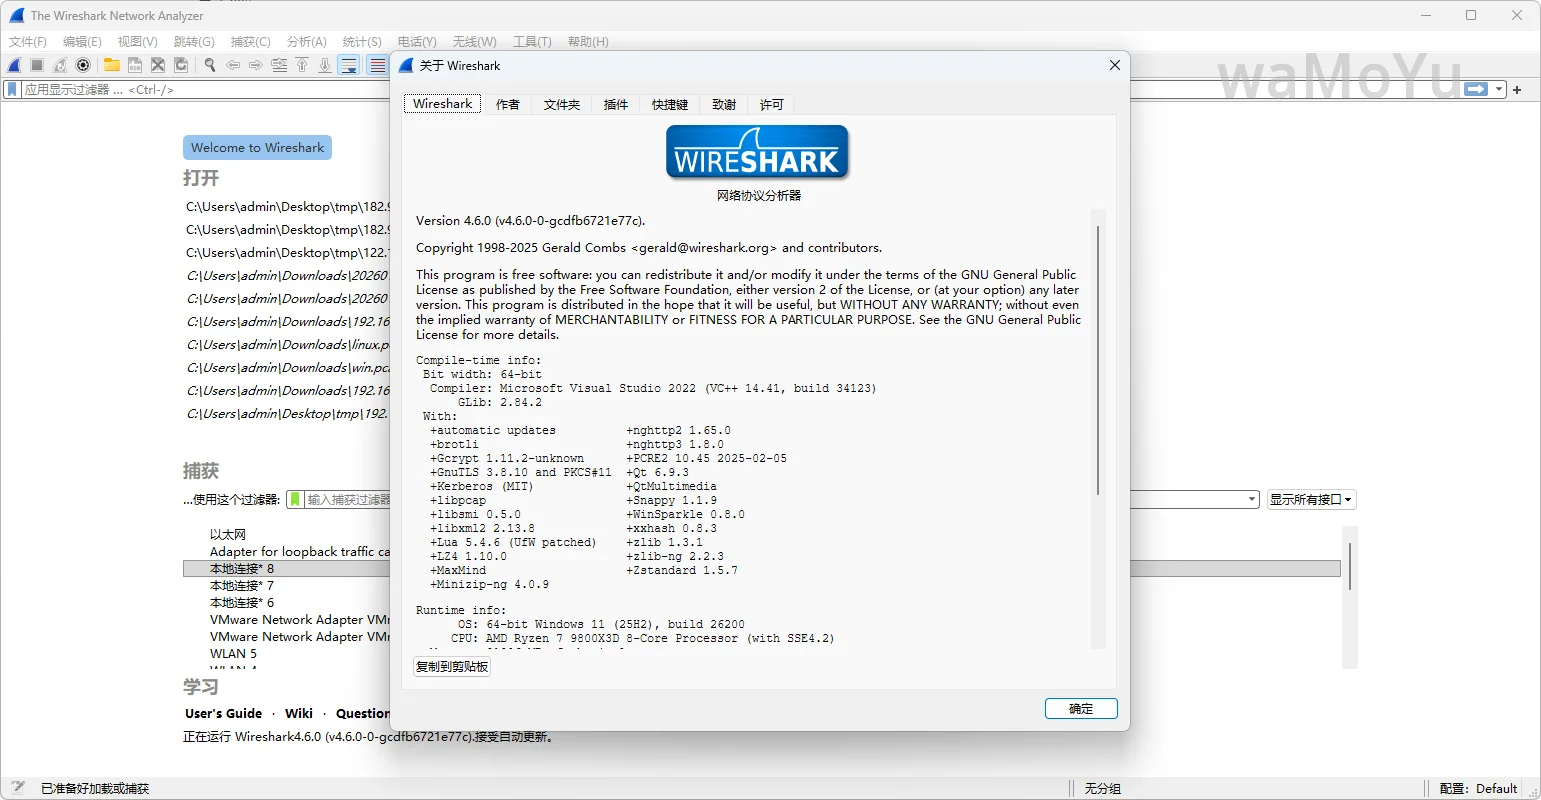Select the Wireshark tab in About dialog

click(443, 104)
